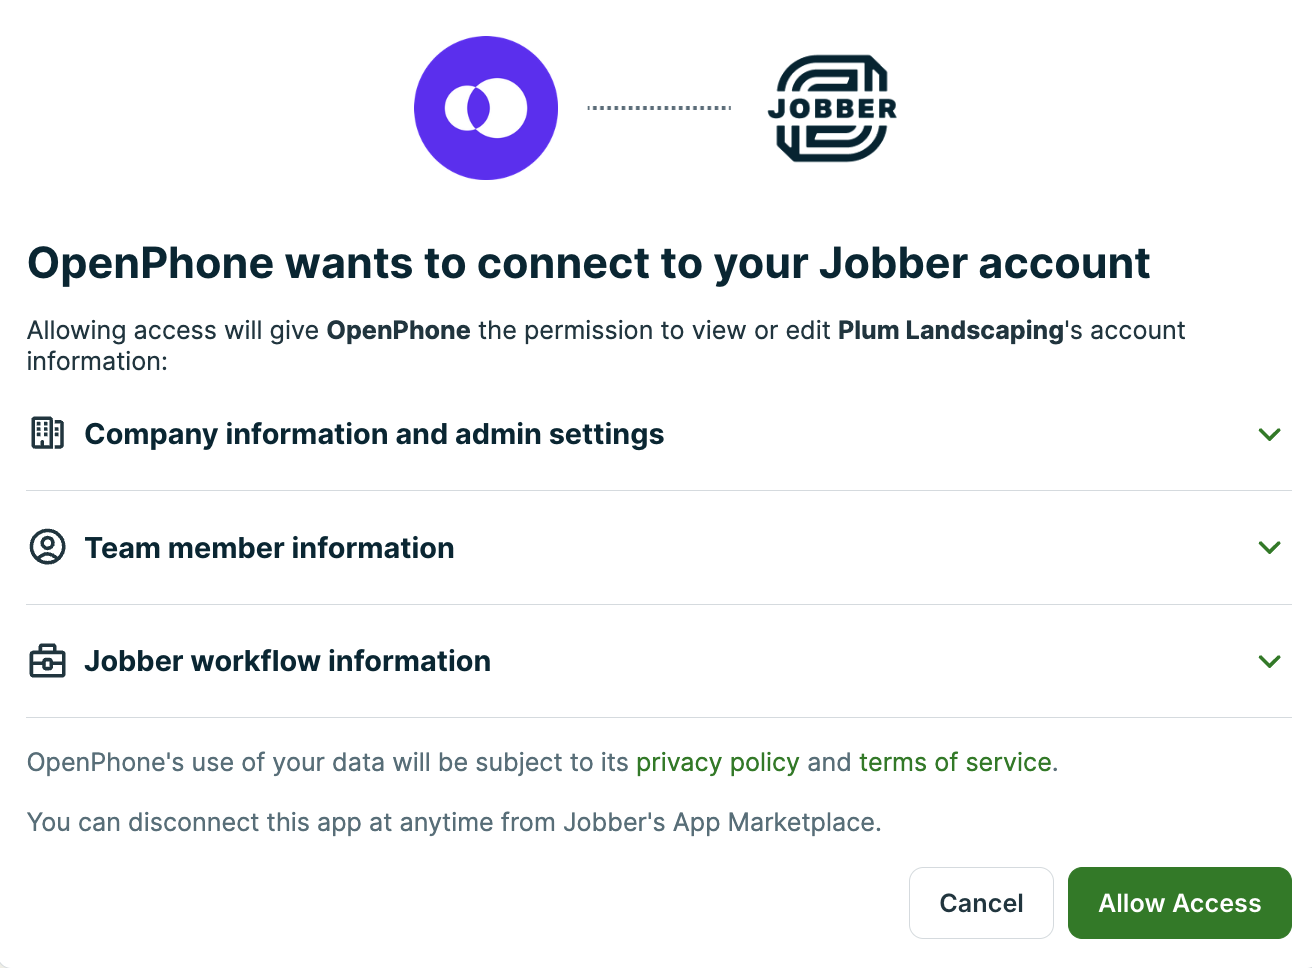
Task: Allow Access to Jobber account
Action: [x=1180, y=903]
